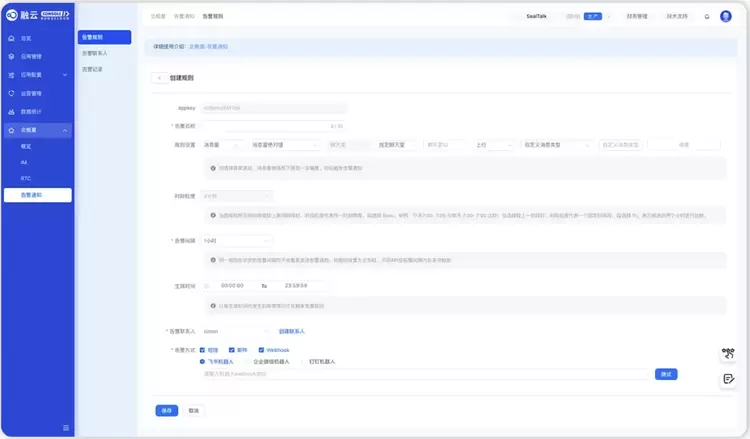The height and width of the screenshot is (439, 750).
Task: Click the floating flow diagram icon
Action: [x=728, y=354]
